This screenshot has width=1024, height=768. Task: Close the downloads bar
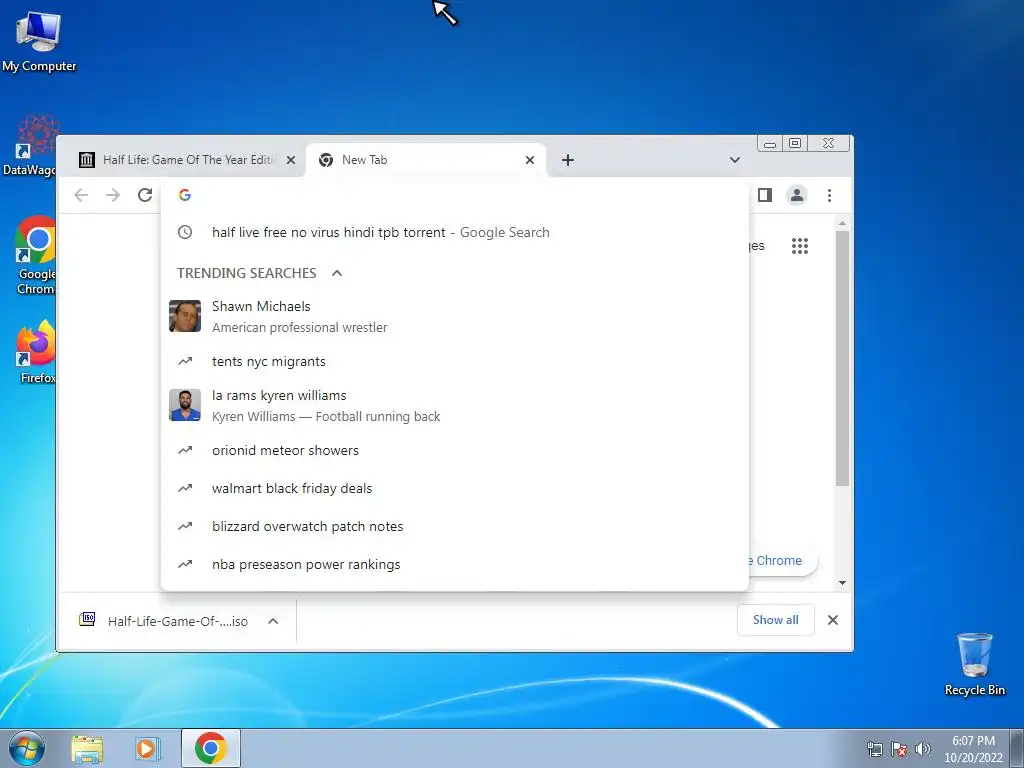tap(833, 620)
